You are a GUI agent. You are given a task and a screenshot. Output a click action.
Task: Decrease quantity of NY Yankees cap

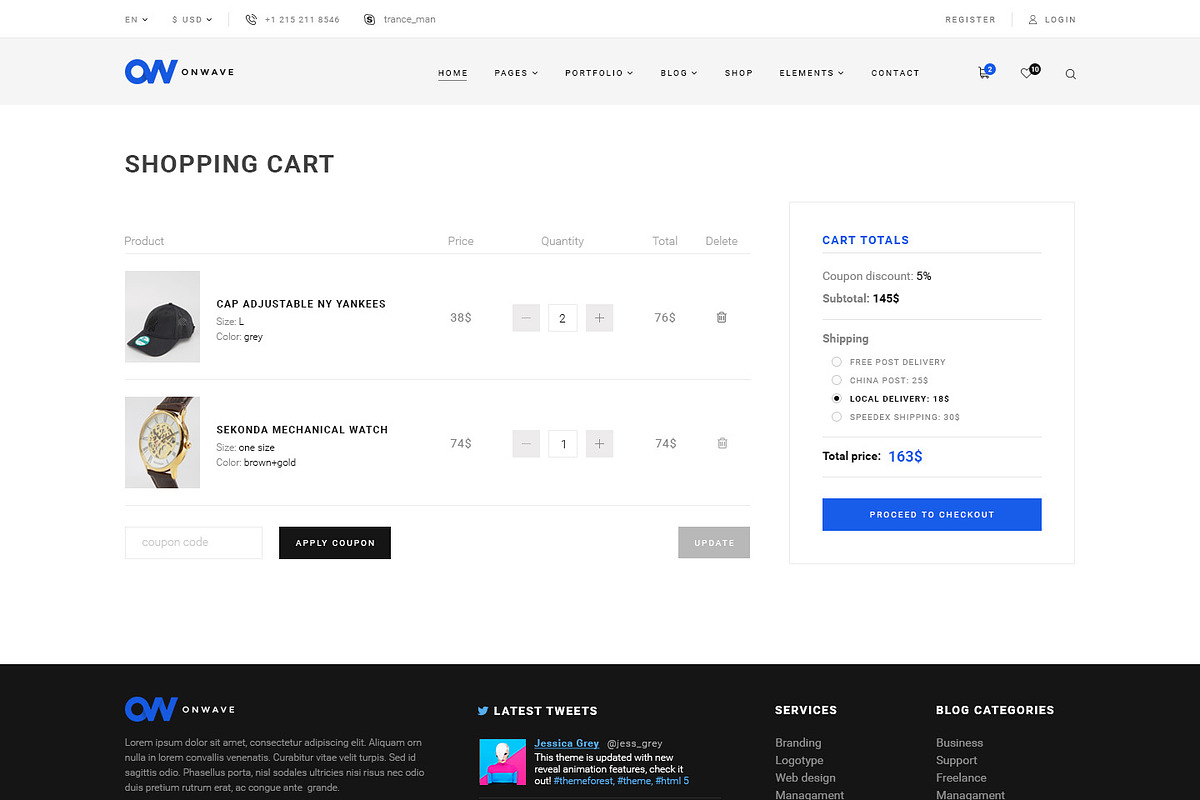coord(526,318)
